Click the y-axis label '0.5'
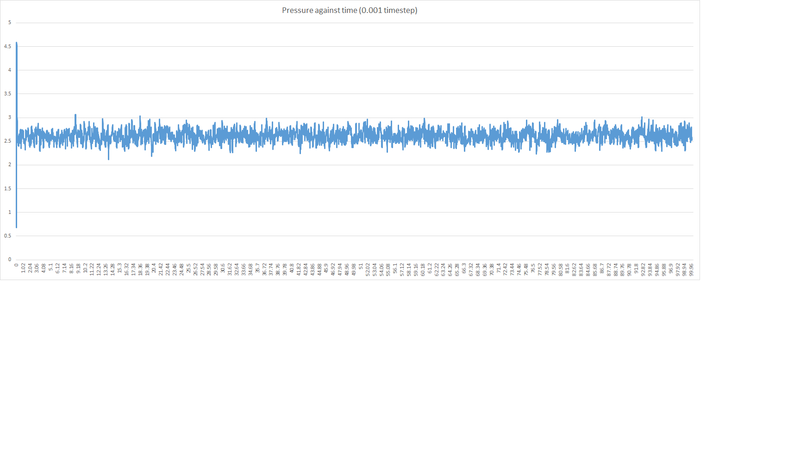 pos(8,236)
